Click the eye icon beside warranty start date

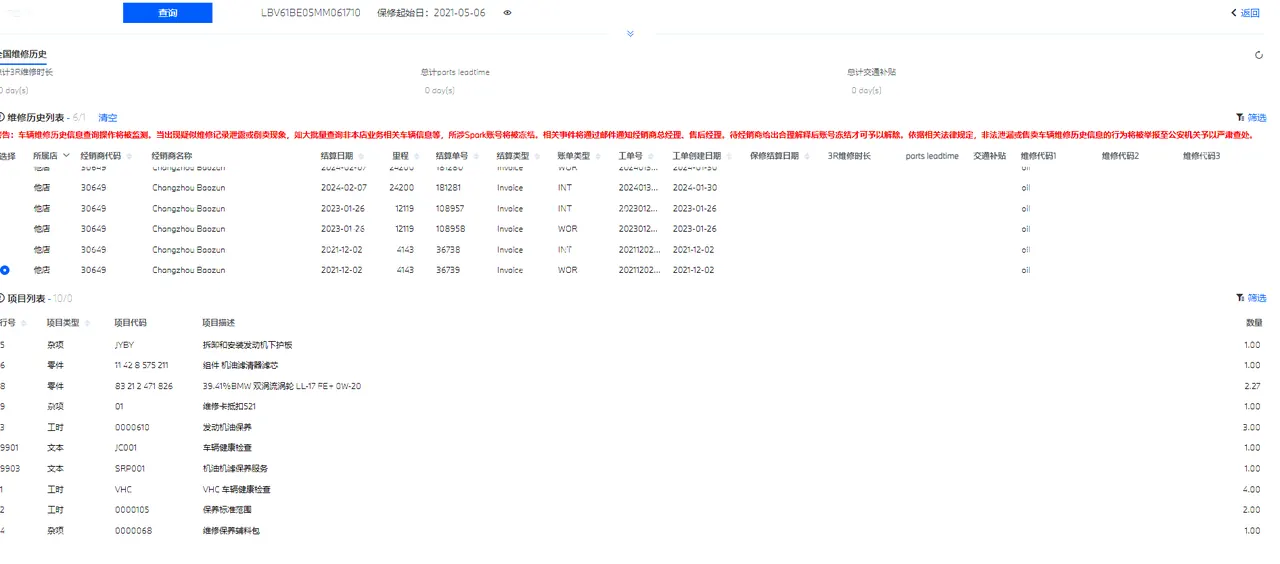[508, 13]
